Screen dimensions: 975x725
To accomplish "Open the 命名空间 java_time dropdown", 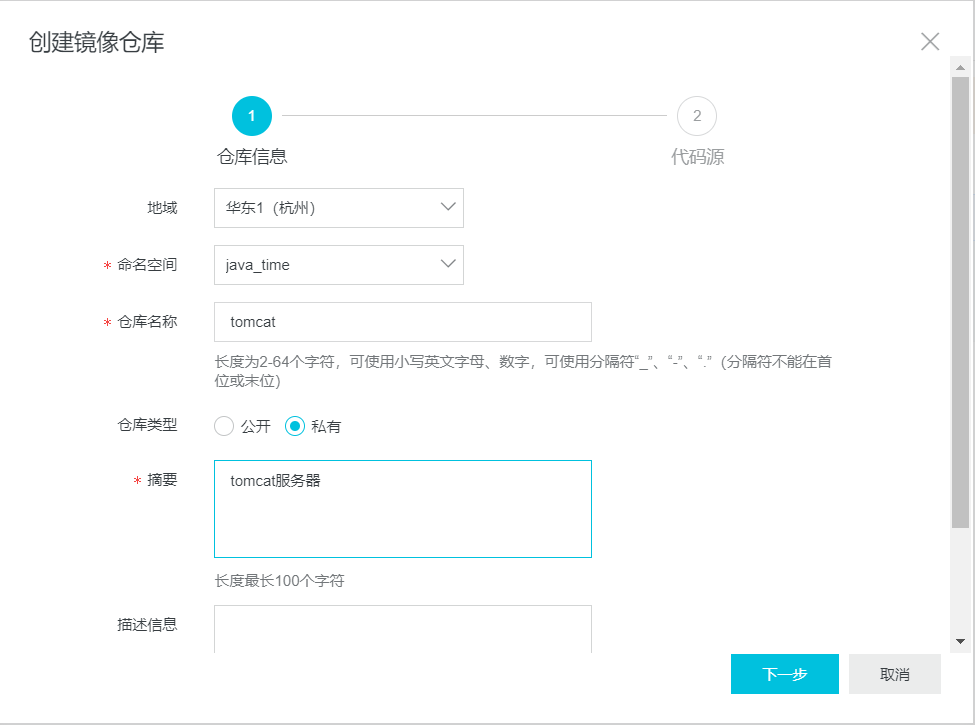I will (x=339, y=265).
